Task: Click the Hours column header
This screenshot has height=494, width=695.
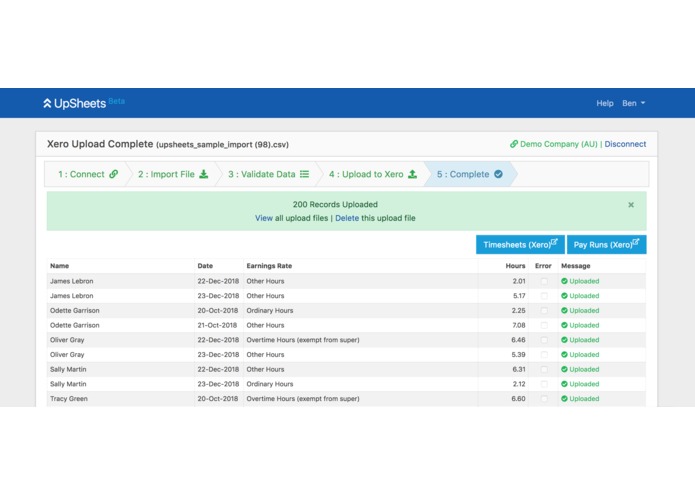Action: click(515, 266)
